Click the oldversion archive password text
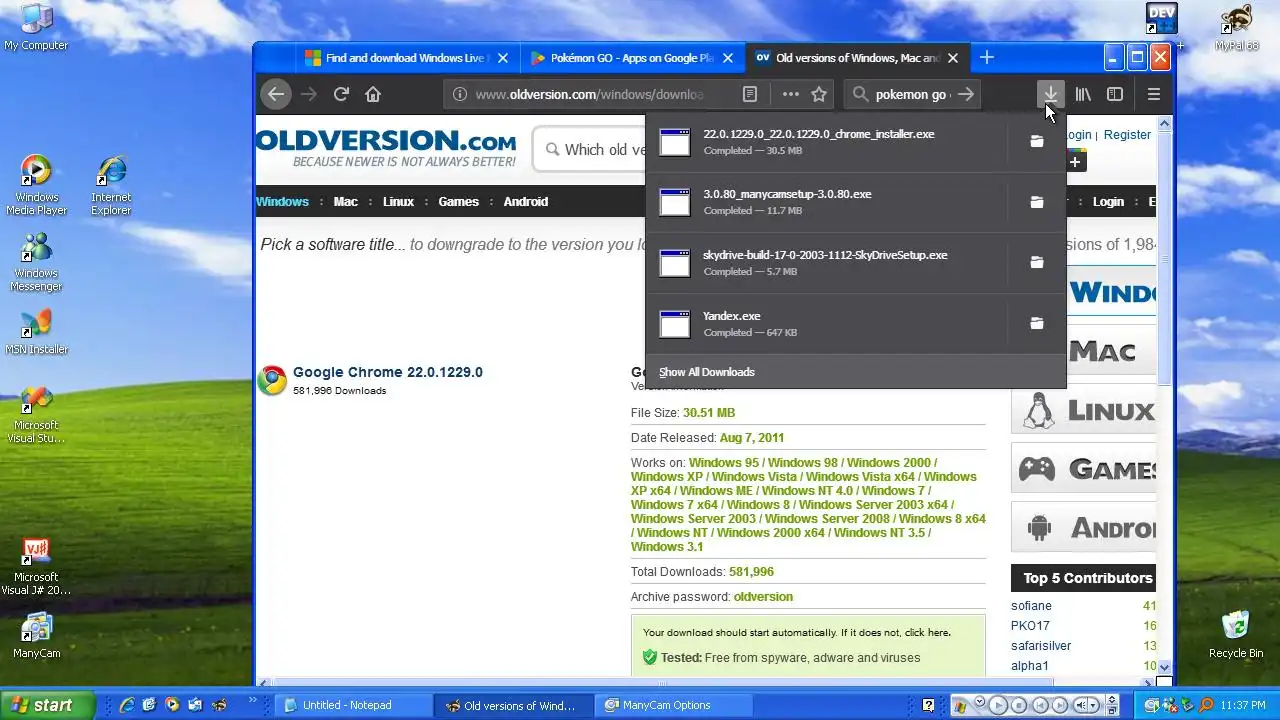This screenshot has height=720, width=1280. [763, 597]
